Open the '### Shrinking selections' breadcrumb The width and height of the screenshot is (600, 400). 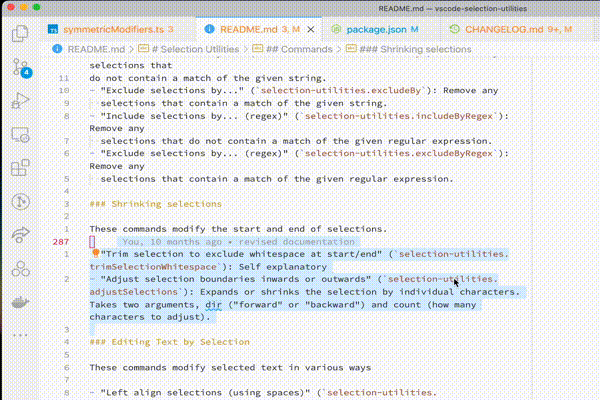coord(409,49)
